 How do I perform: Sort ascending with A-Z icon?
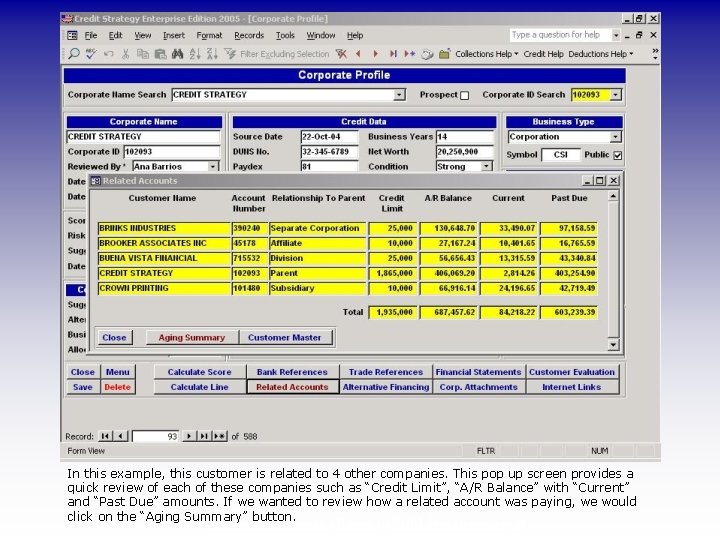pyautogui.click(x=195, y=54)
